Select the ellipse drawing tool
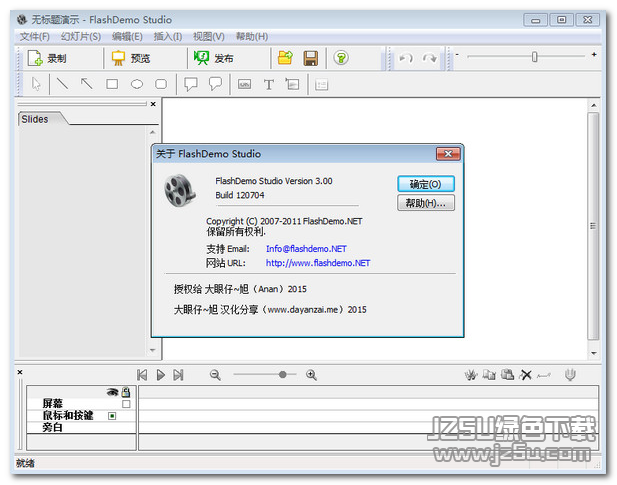This screenshot has height=485, width=617. pos(137,85)
